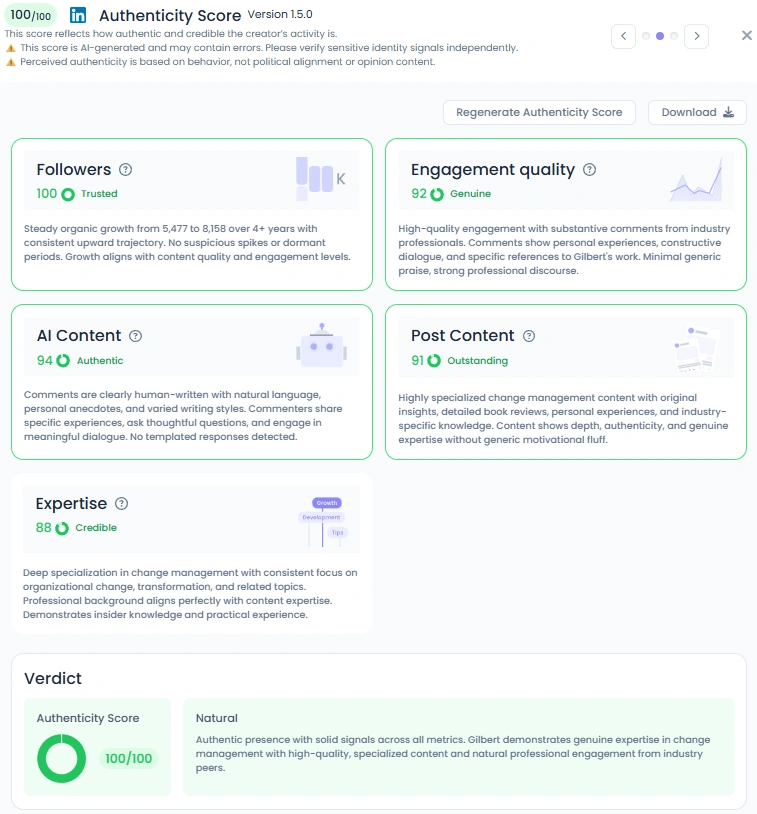The height and width of the screenshot is (814, 757).
Task: Click Regenerate Authenticity Score button
Action: pos(539,112)
